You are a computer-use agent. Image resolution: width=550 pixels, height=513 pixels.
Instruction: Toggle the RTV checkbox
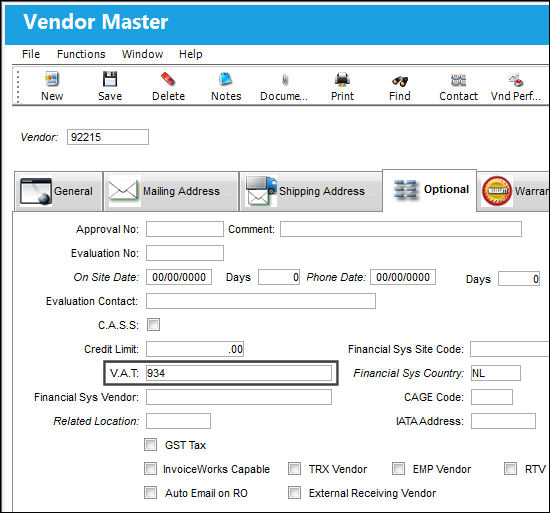coord(510,468)
